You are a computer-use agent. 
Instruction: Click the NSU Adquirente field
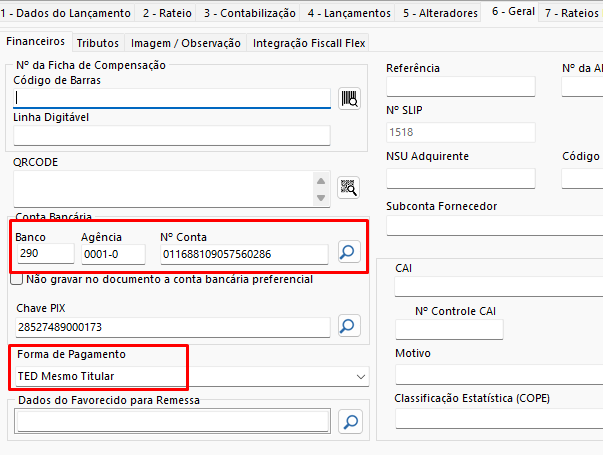pyautogui.click(x=460, y=178)
